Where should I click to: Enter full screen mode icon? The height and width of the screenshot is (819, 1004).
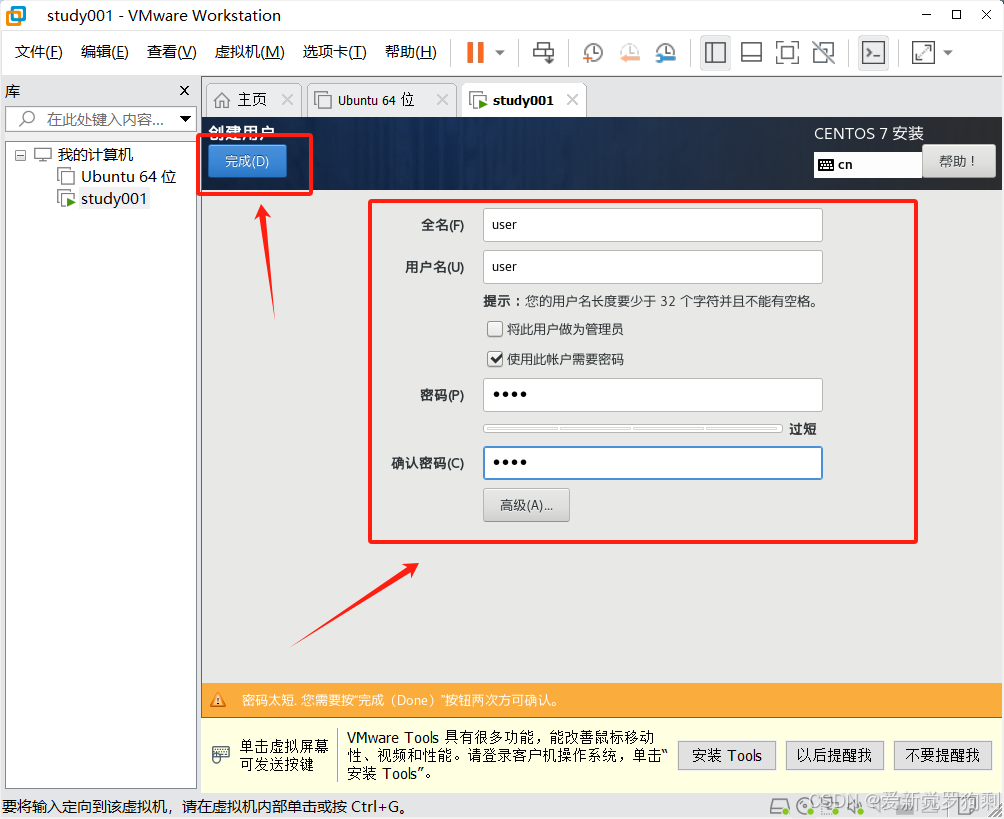click(x=787, y=53)
